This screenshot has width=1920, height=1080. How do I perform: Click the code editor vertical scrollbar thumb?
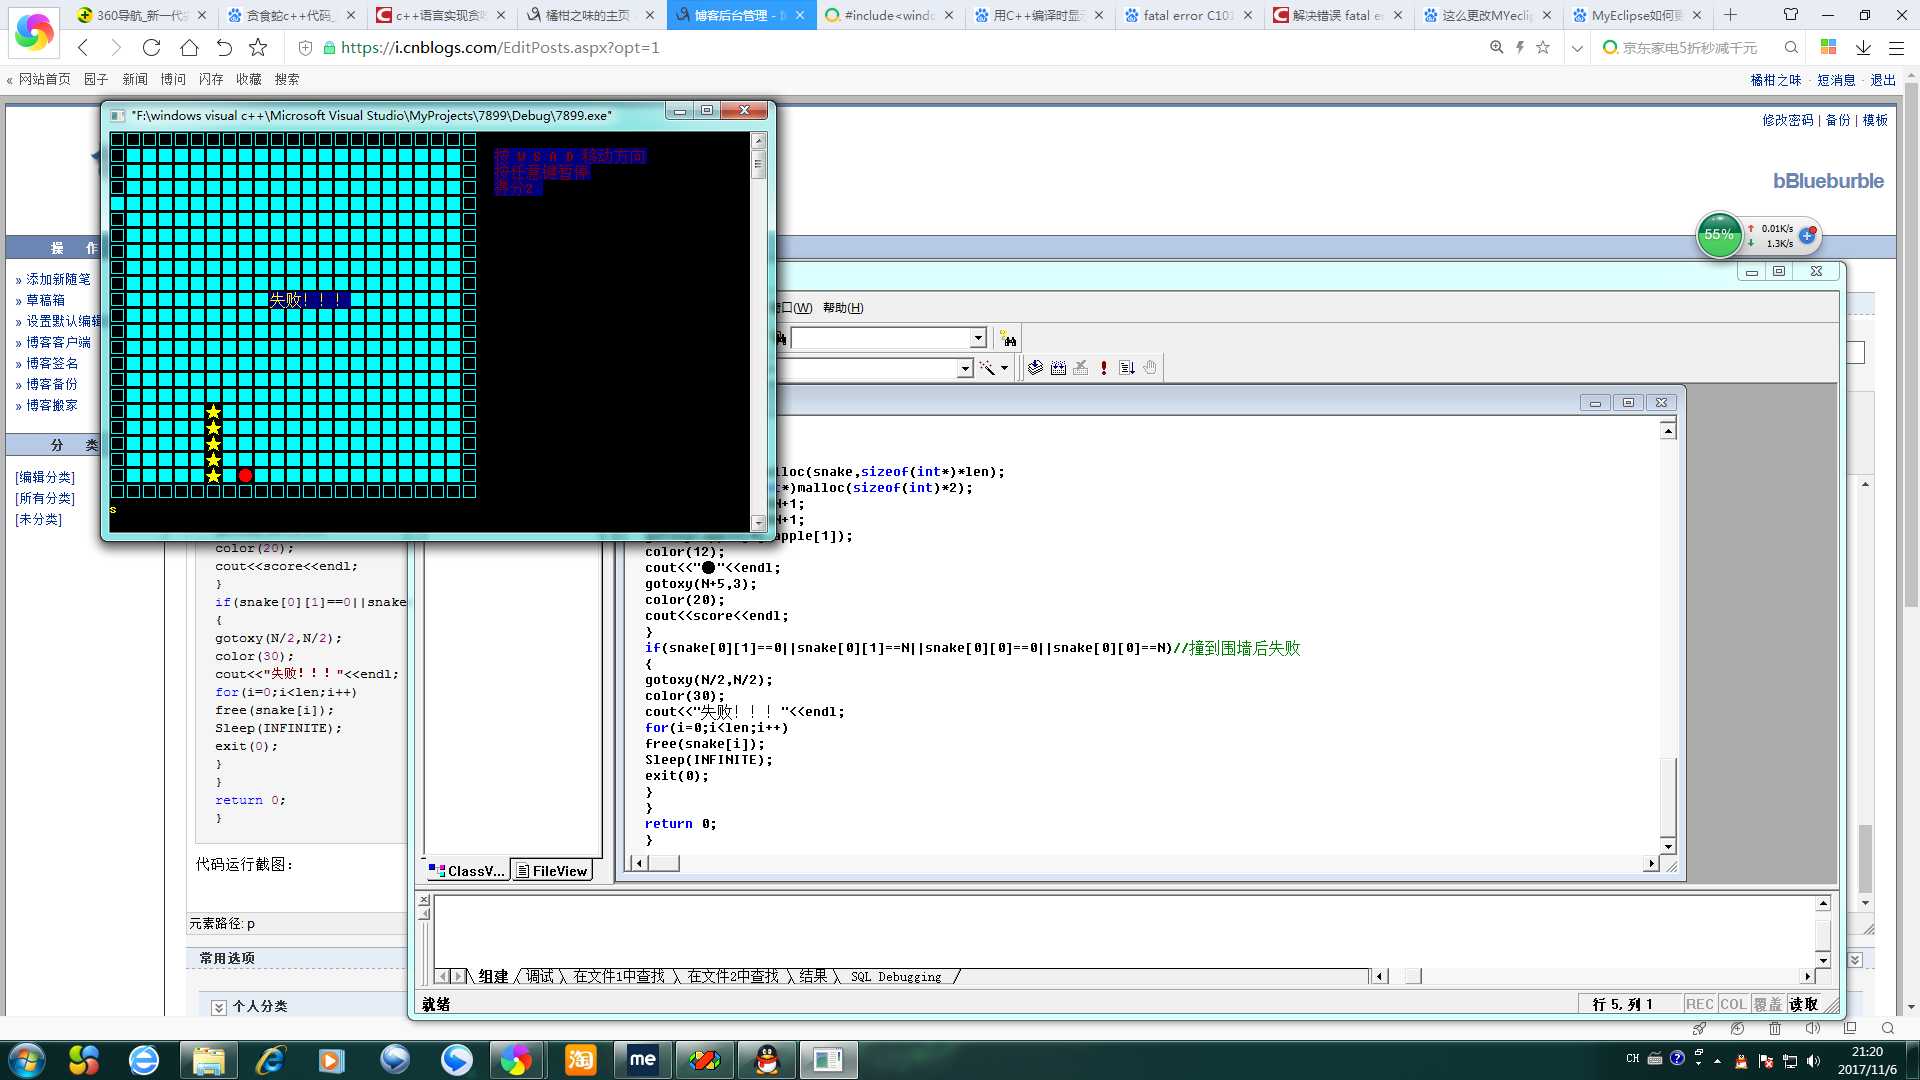coord(1668,795)
